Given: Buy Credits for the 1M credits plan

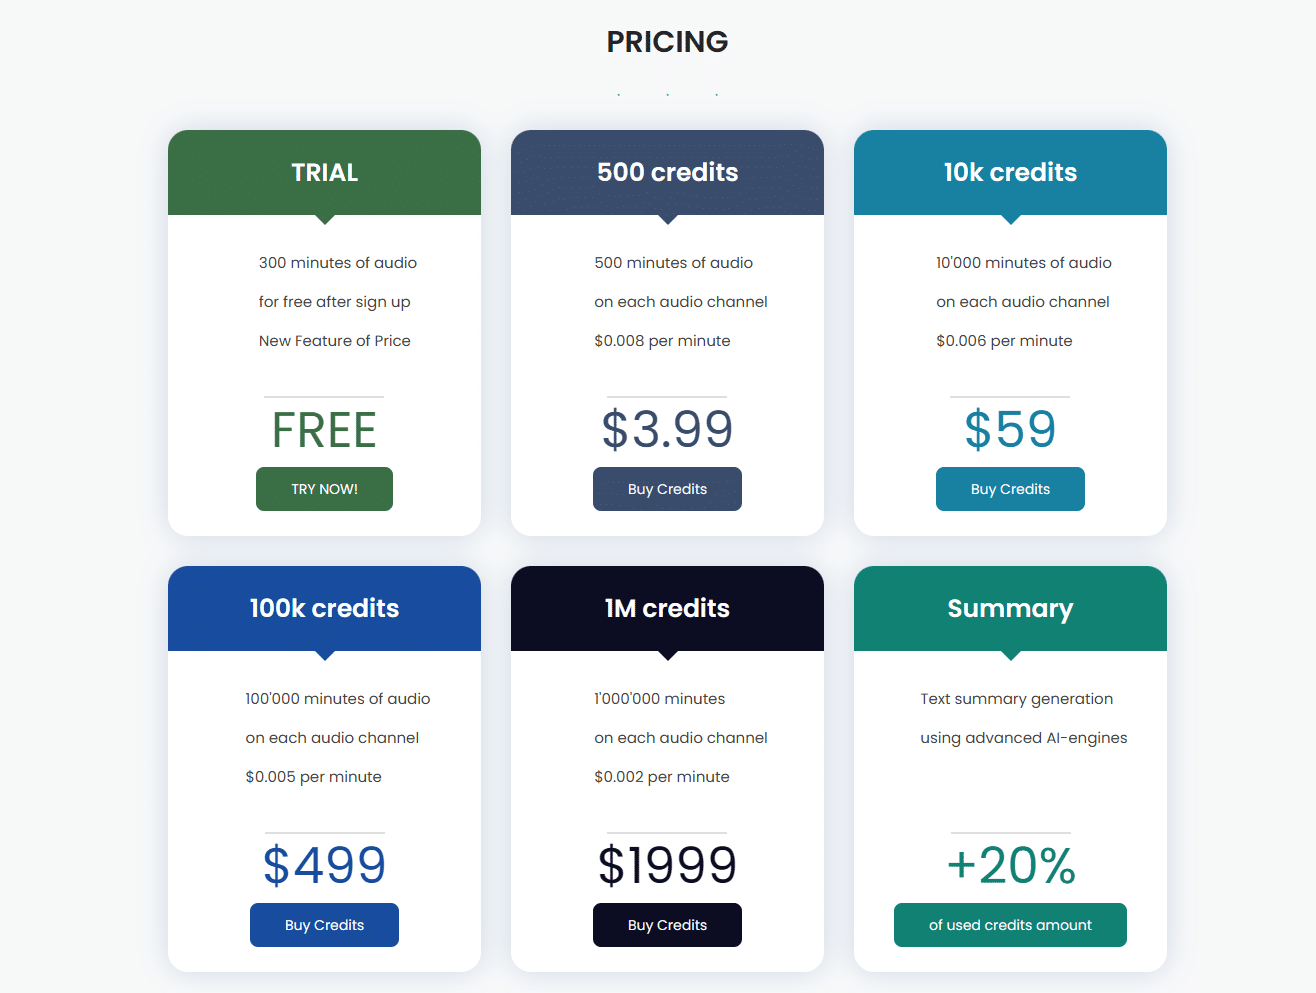Looking at the screenshot, I should click(667, 925).
